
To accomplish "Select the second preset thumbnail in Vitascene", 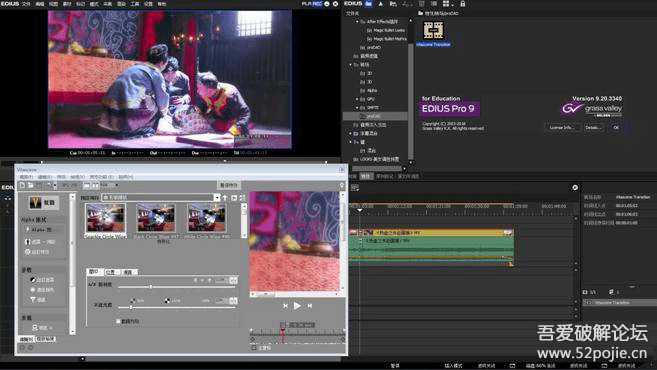I will (156, 218).
